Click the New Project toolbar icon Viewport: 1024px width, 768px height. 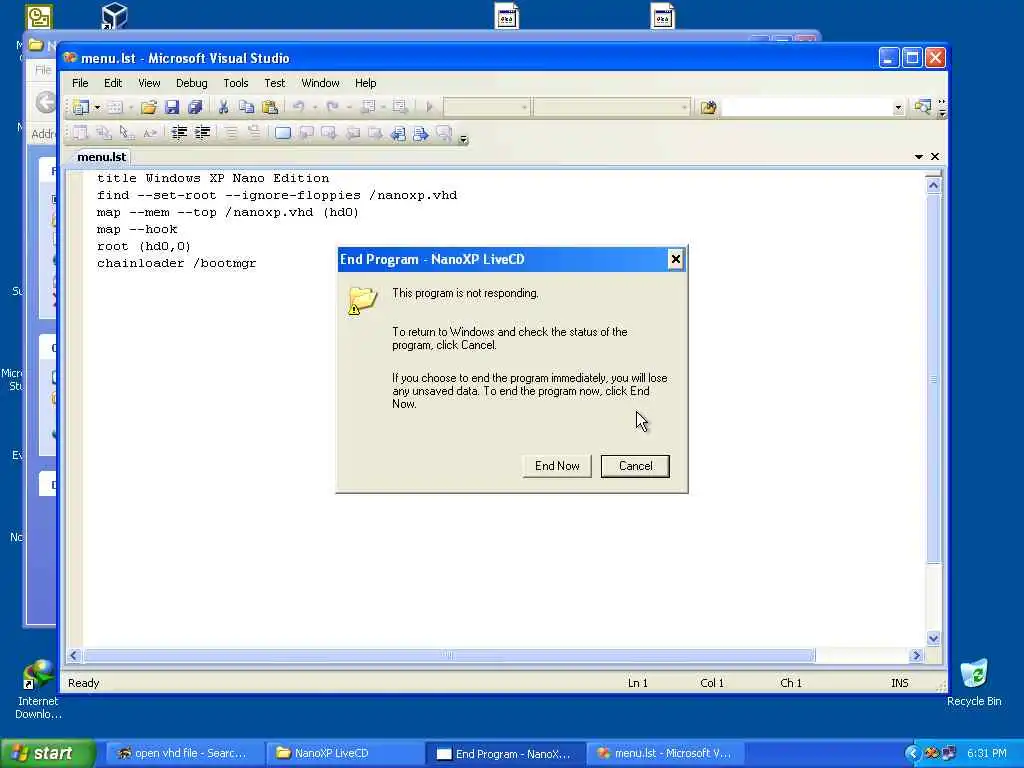tap(81, 107)
